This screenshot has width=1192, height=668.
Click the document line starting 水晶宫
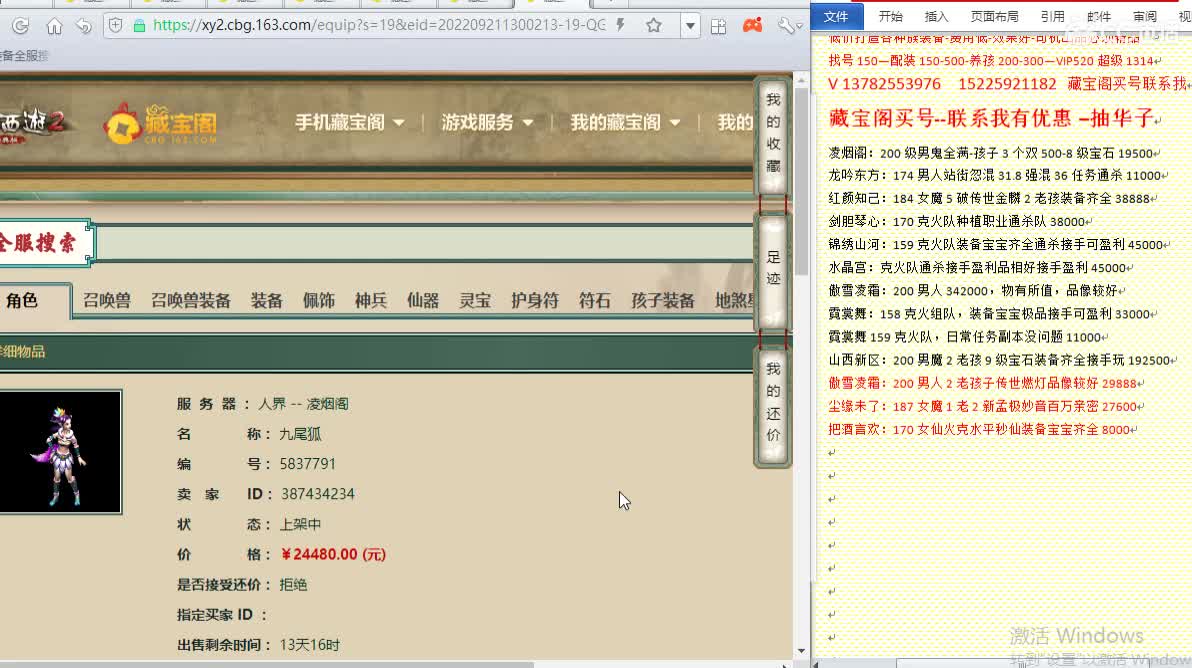979,268
